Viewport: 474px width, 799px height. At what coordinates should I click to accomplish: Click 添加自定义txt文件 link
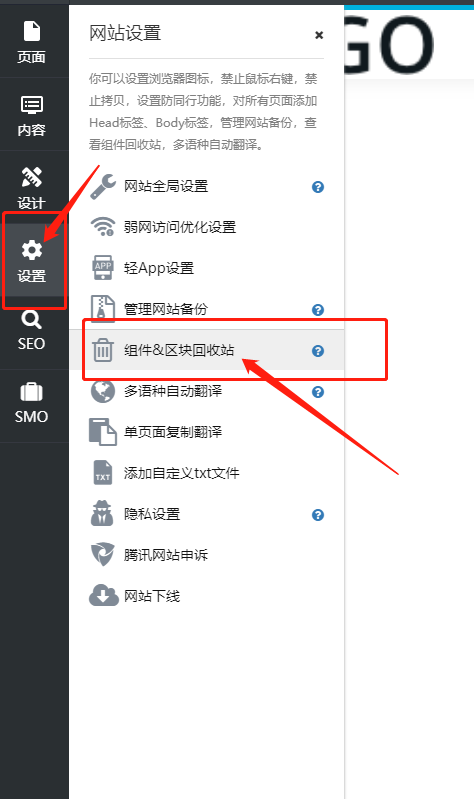pyautogui.click(x=181, y=473)
